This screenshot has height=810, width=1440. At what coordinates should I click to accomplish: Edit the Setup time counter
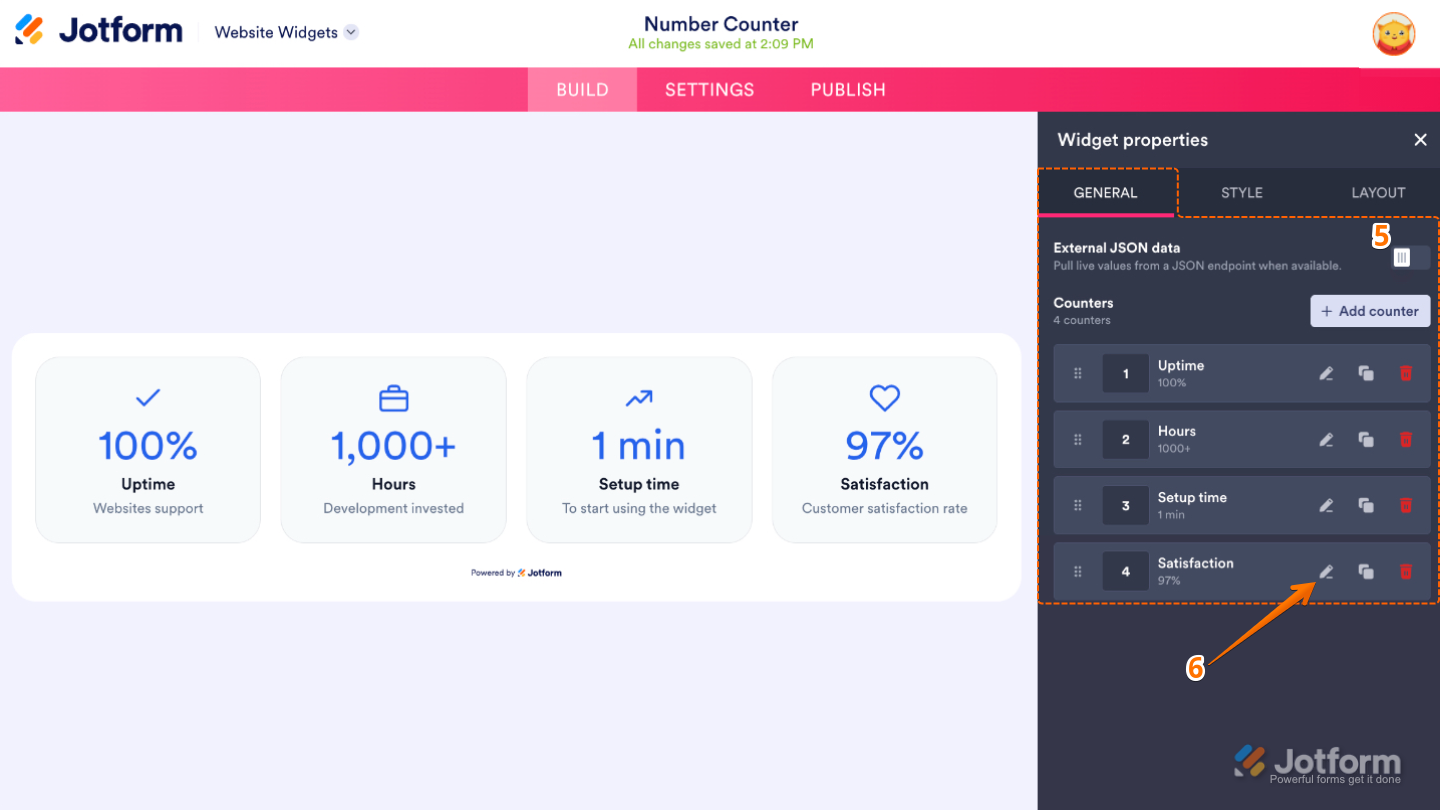tap(1326, 506)
